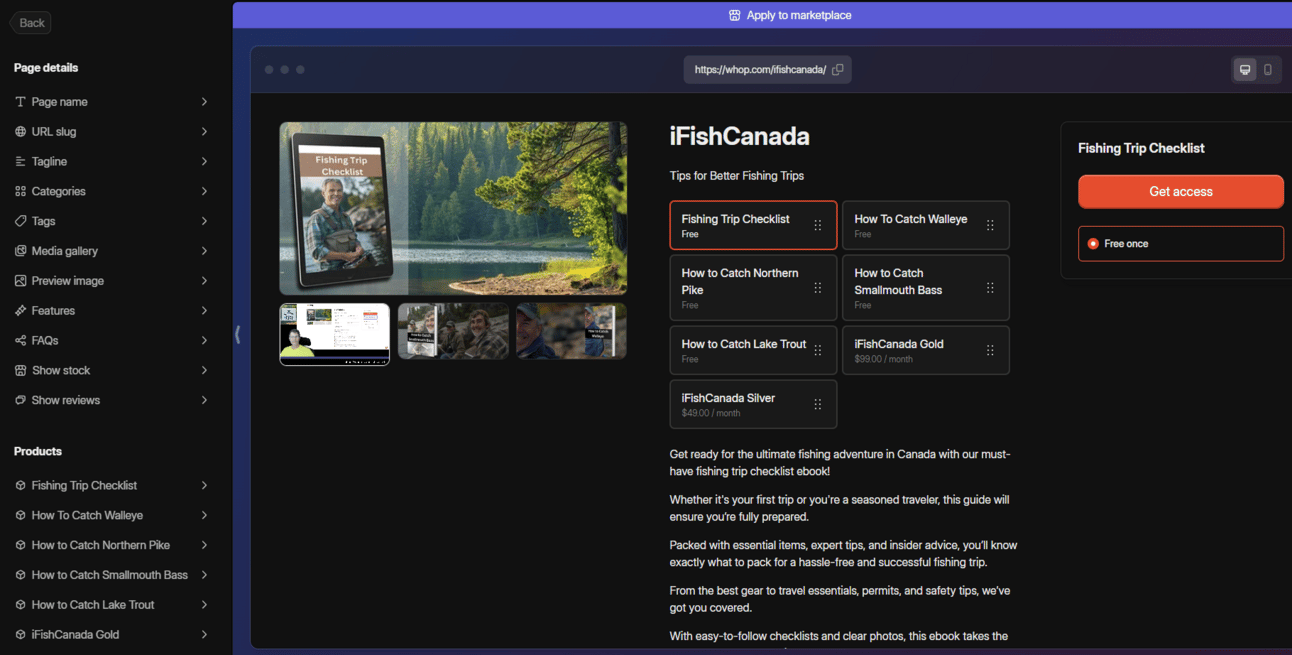Click the drag handle on the Smallmouth Bass card
Viewport: 1292px width, 655px height.
click(990, 288)
